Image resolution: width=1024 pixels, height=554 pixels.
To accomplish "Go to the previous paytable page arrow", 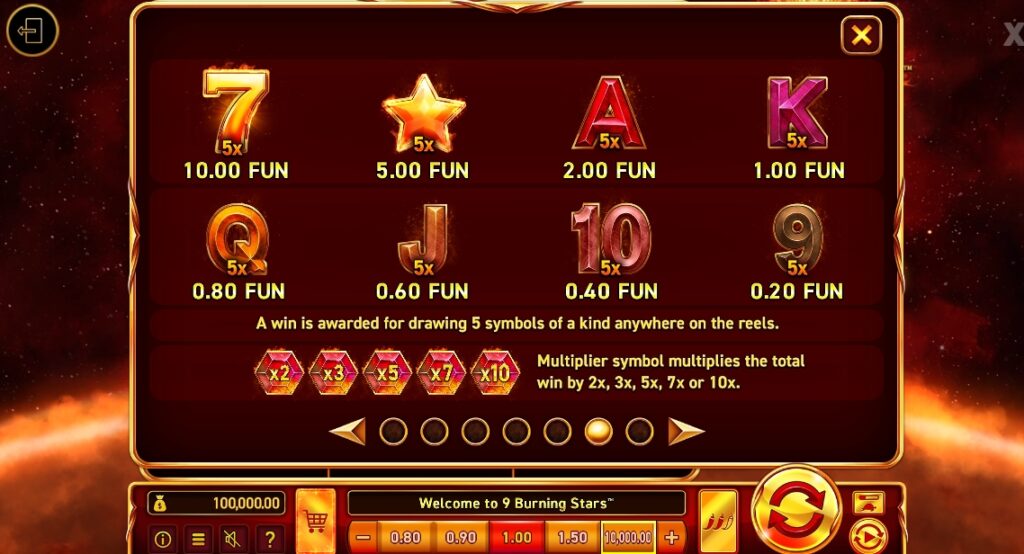I will pyautogui.click(x=347, y=432).
